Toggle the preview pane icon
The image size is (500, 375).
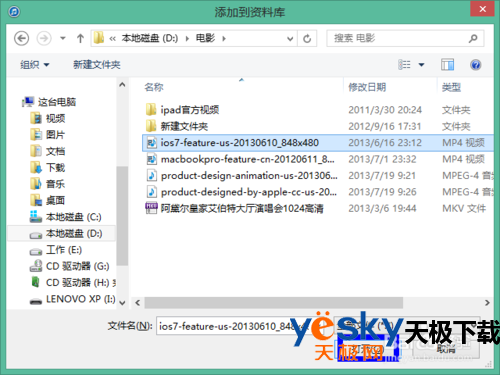[x=447, y=65]
